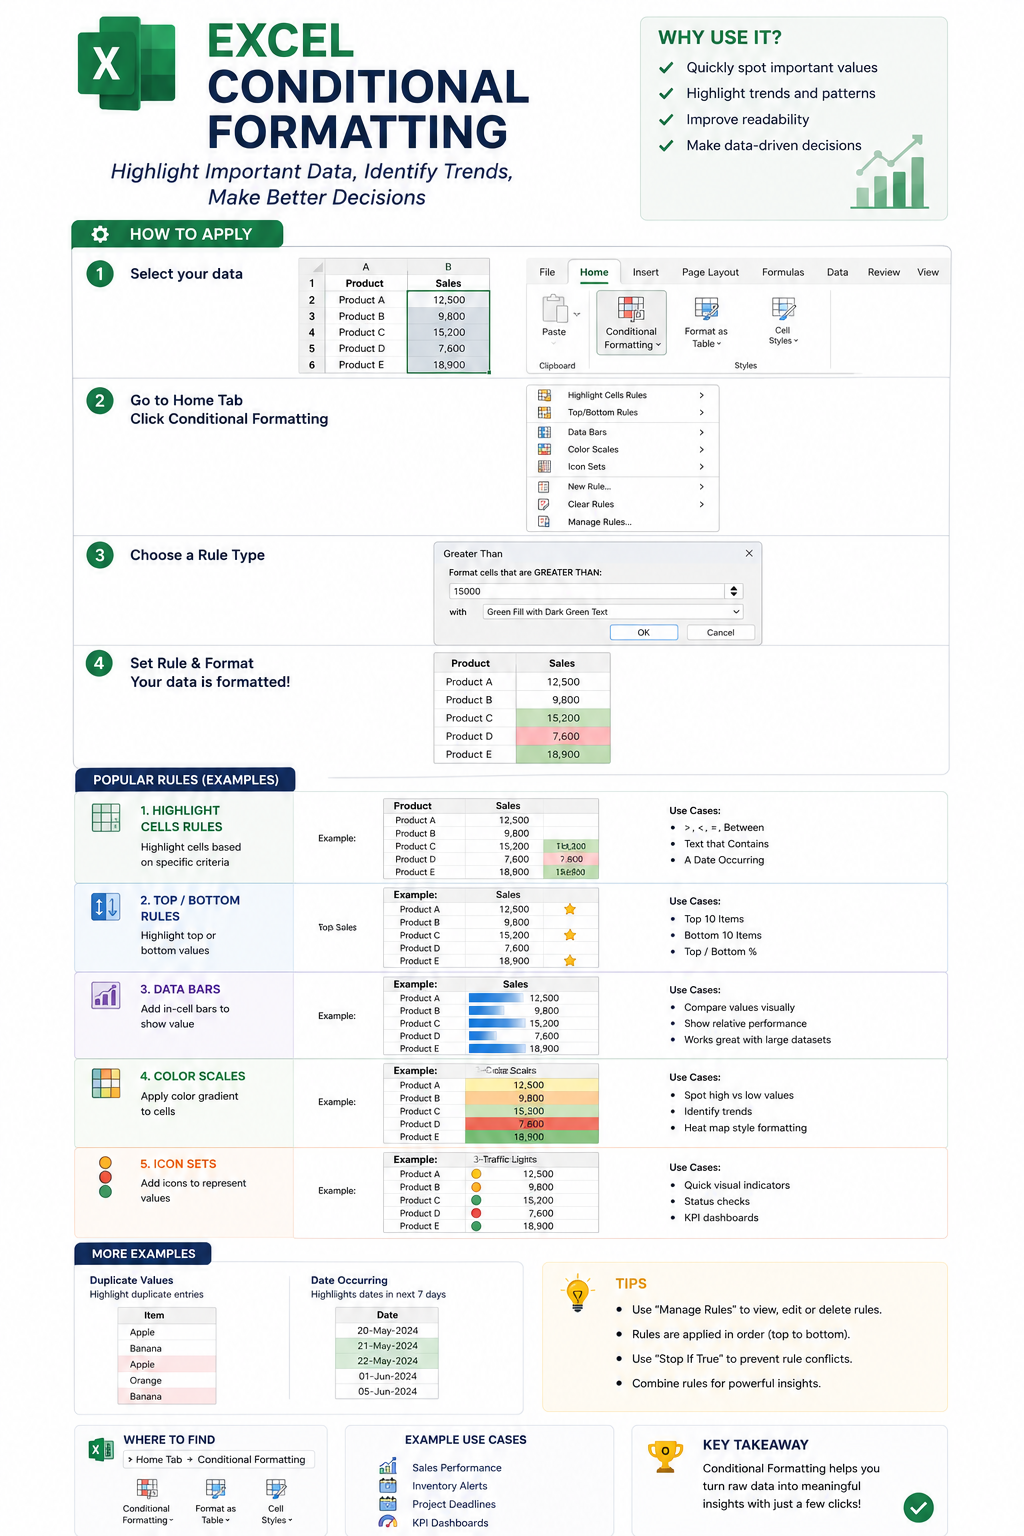
Task: Click Product E's blue data bar
Action: pos(497,1049)
